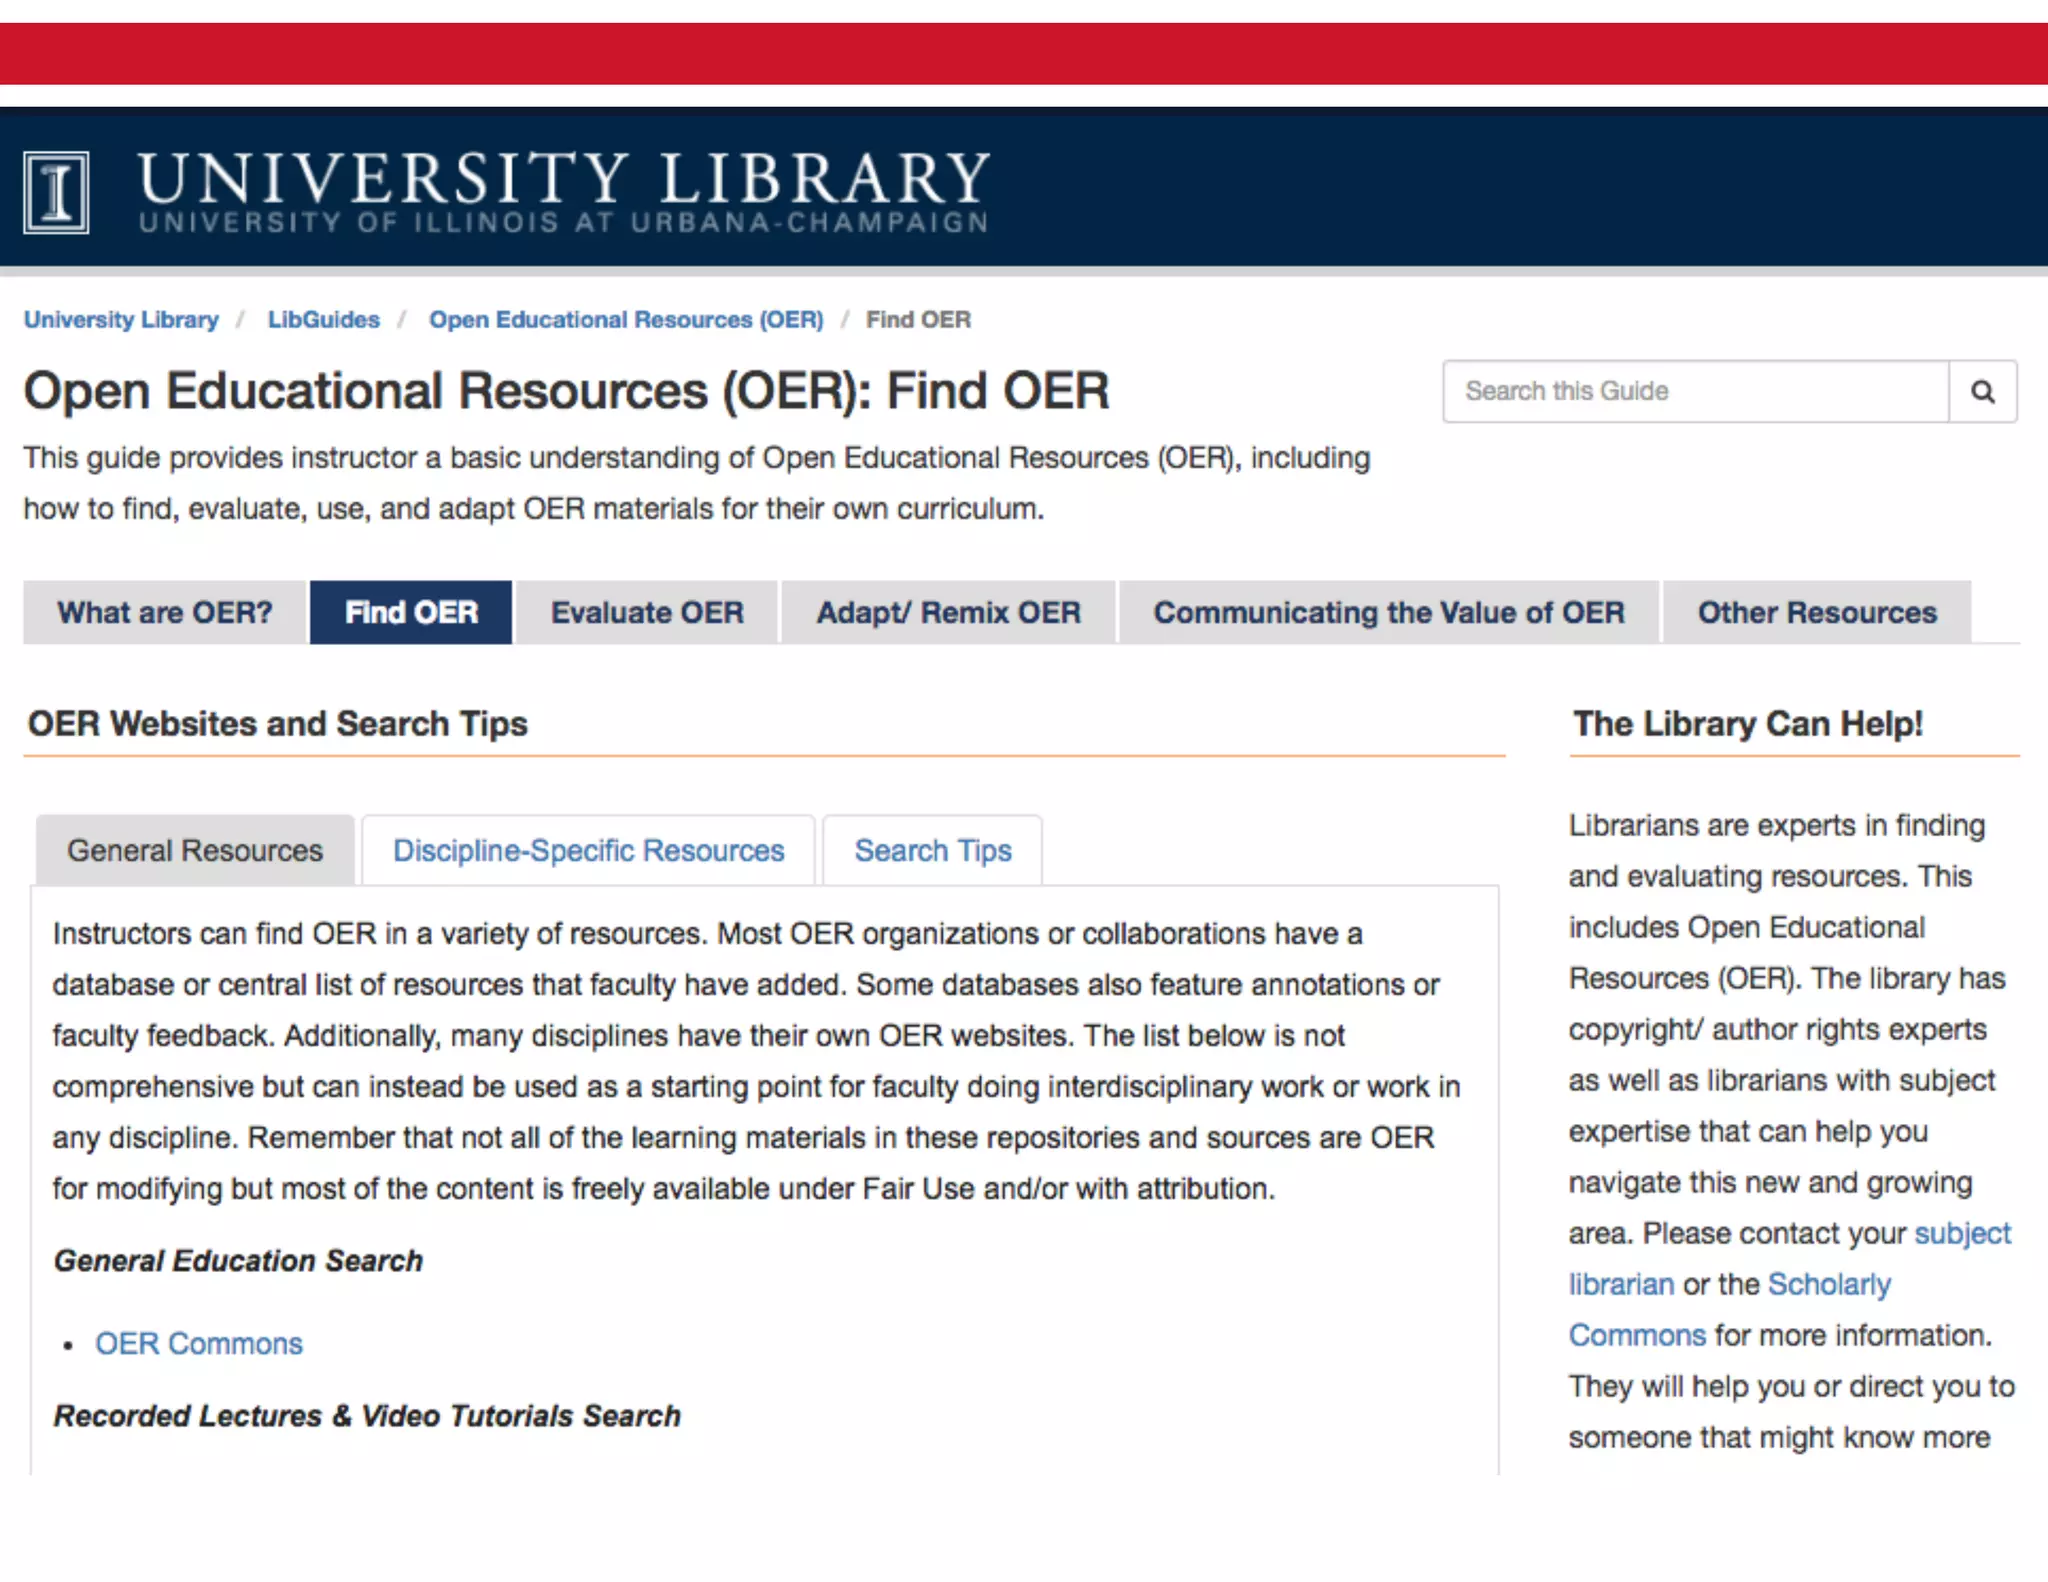Open the Search Tips sub-tab

932,850
